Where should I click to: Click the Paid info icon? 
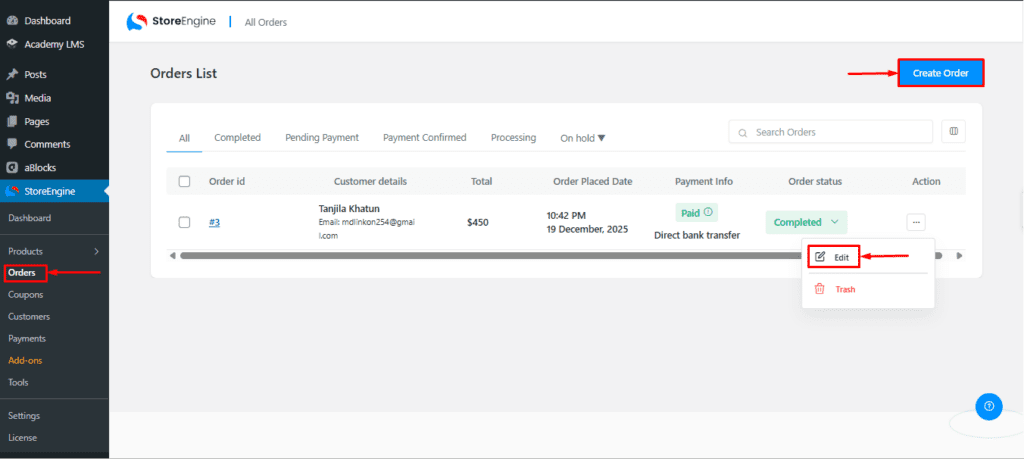[x=708, y=212]
